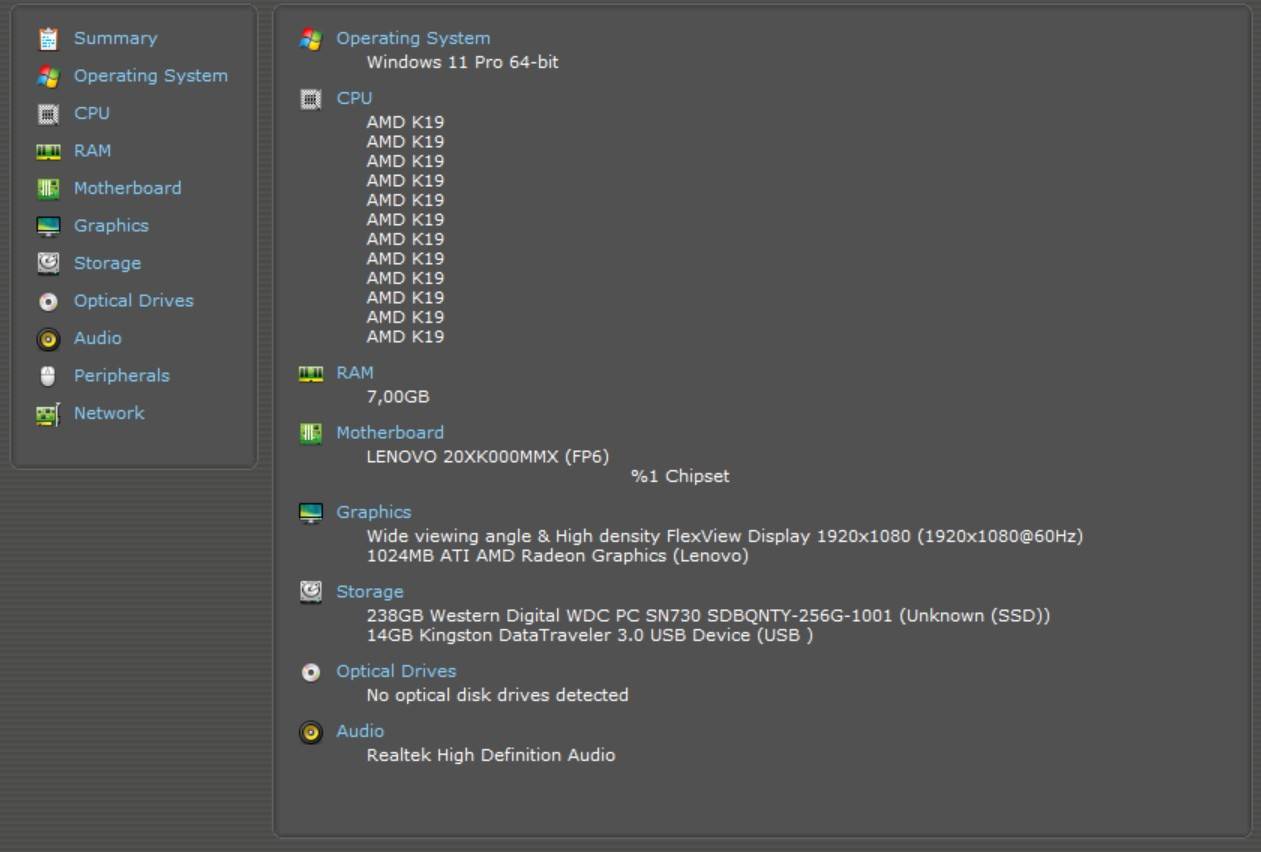
Task: Click the Peripherals mouse icon in sidebar
Action: coord(48,376)
